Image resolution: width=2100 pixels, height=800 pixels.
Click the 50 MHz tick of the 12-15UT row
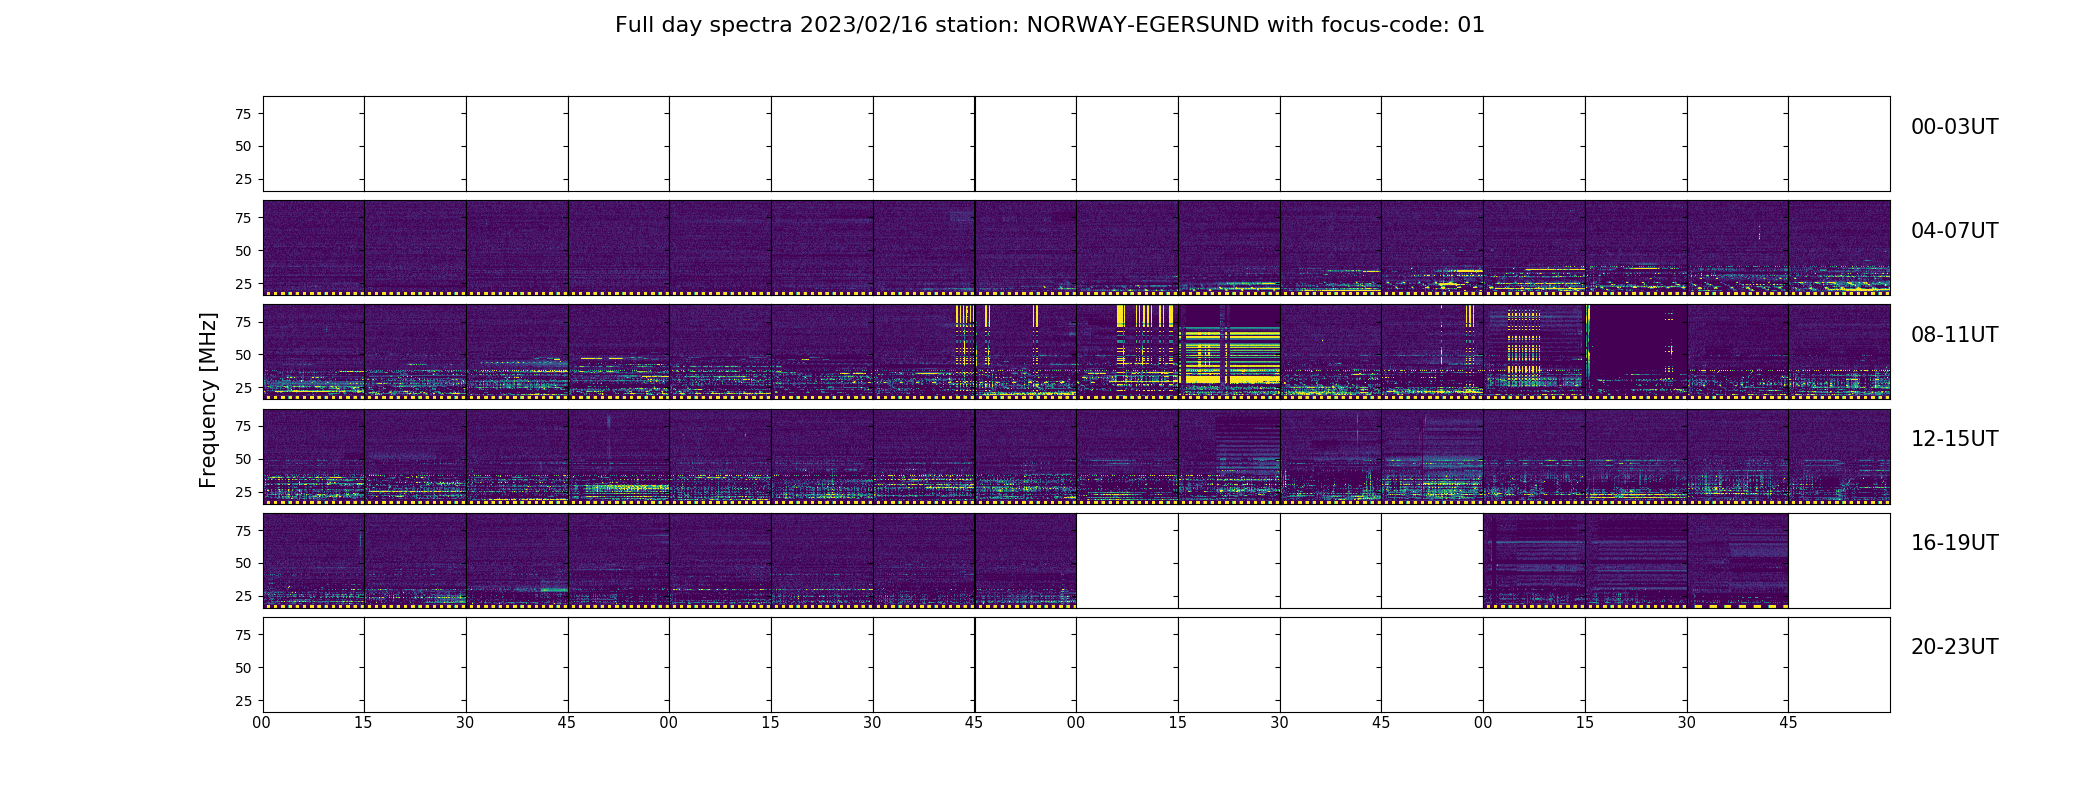[243, 459]
